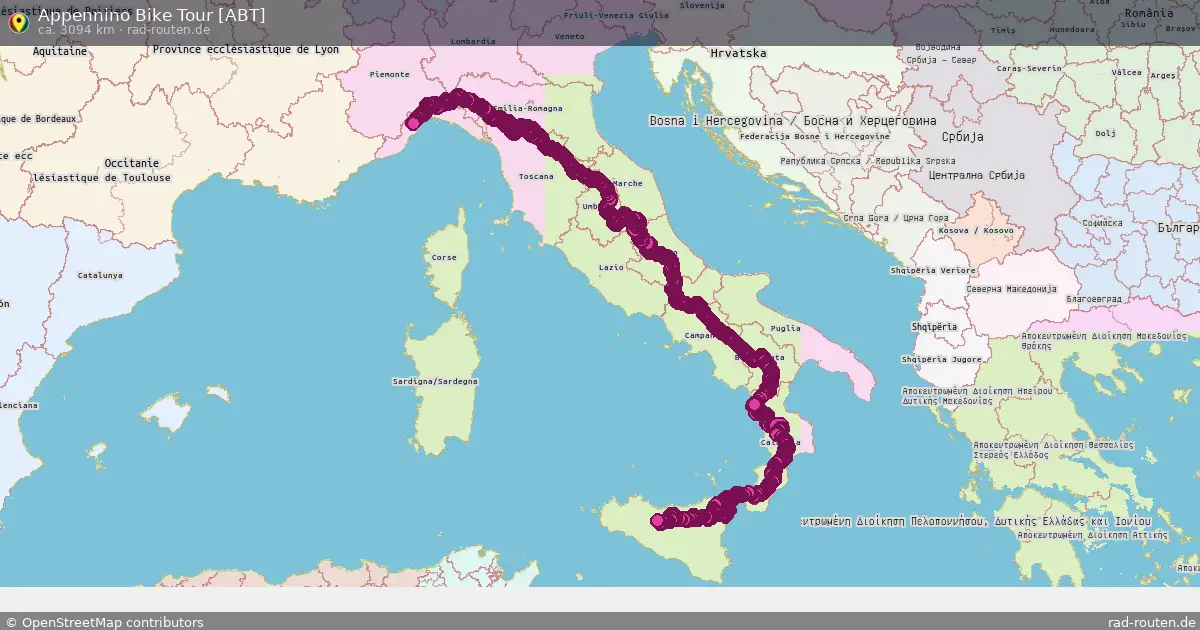Click the 'Piemonte' map label
Viewport: 1200px width, 630px height.
(x=390, y=74)
